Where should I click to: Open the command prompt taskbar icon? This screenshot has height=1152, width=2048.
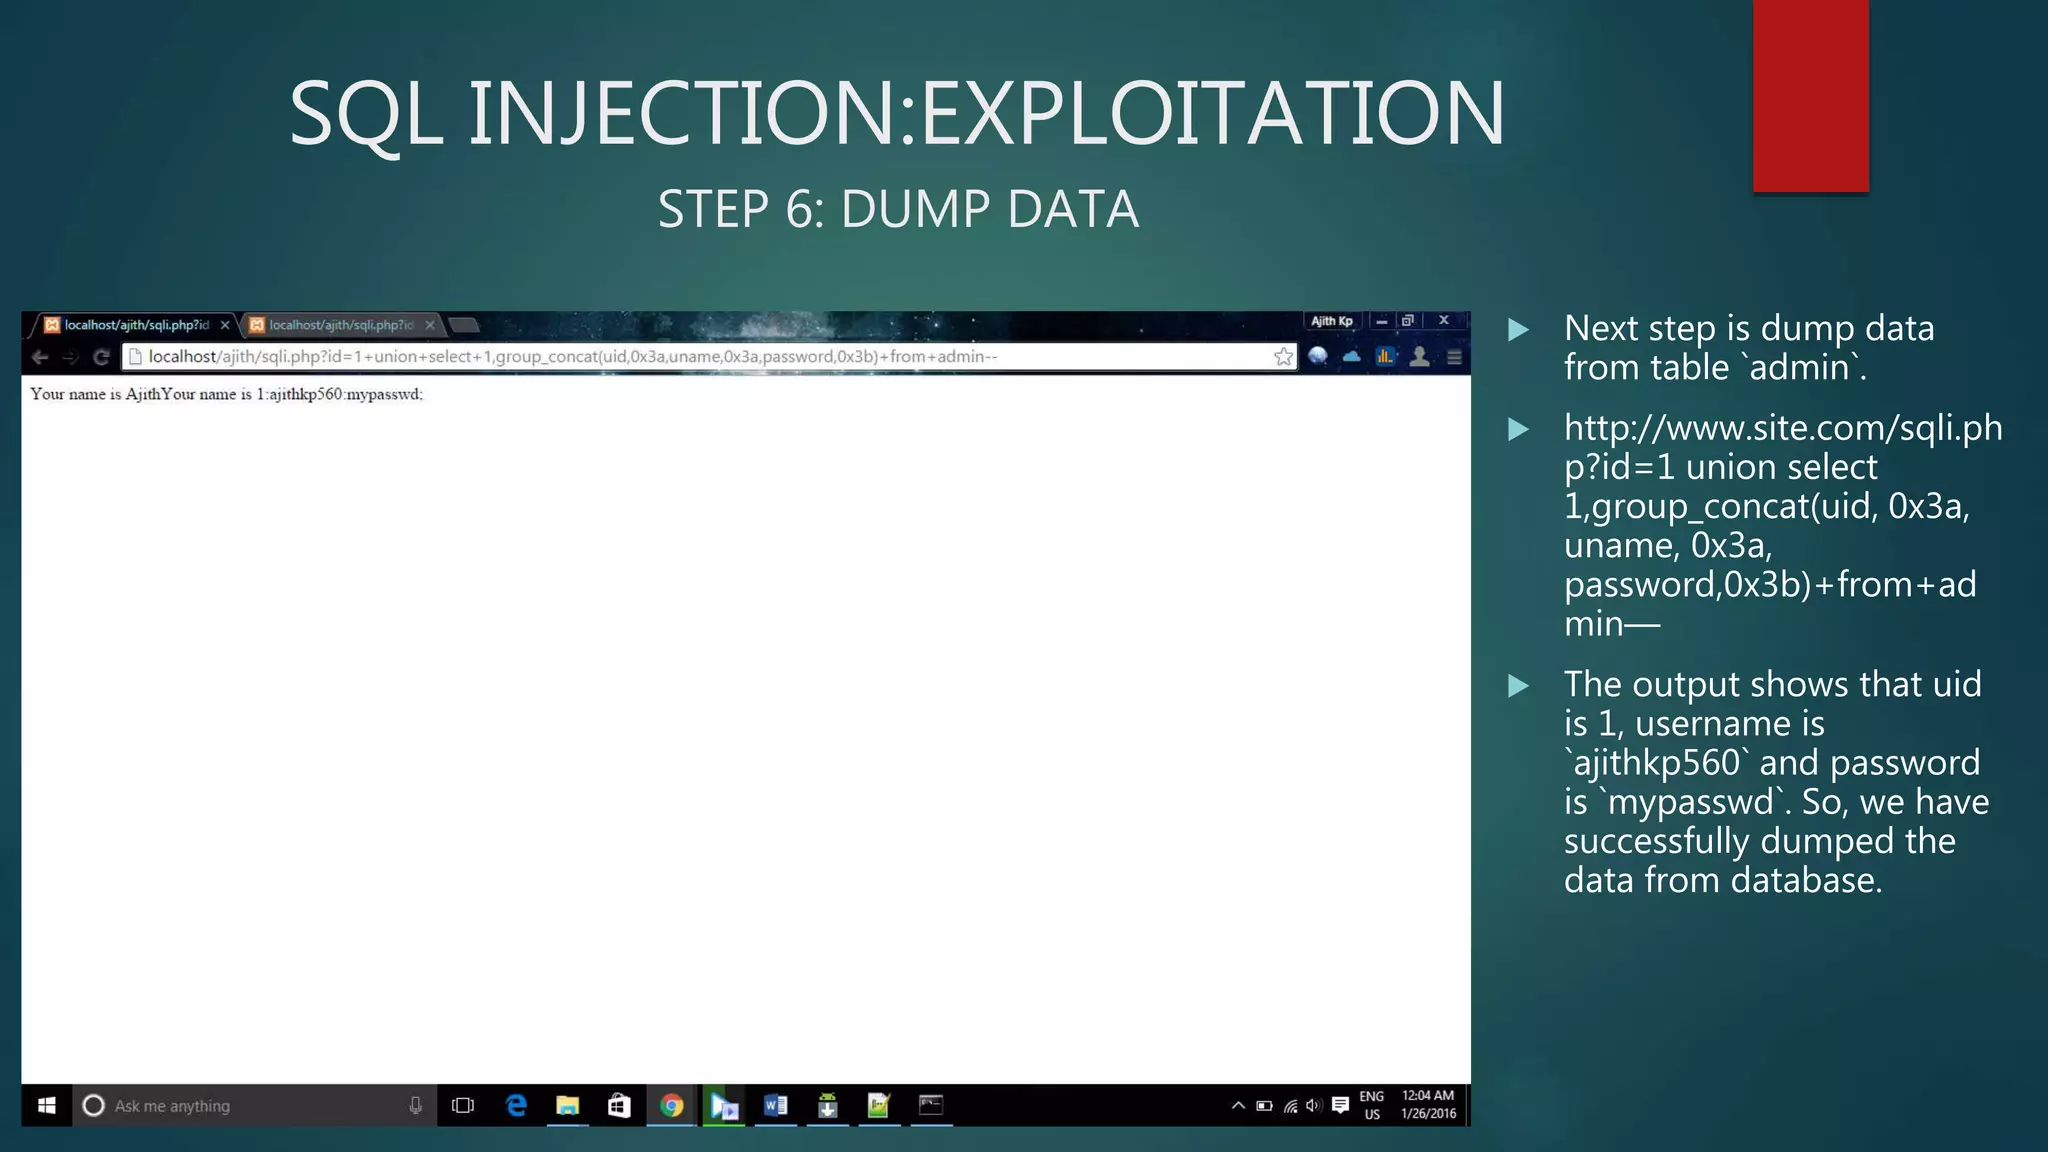931,1105
